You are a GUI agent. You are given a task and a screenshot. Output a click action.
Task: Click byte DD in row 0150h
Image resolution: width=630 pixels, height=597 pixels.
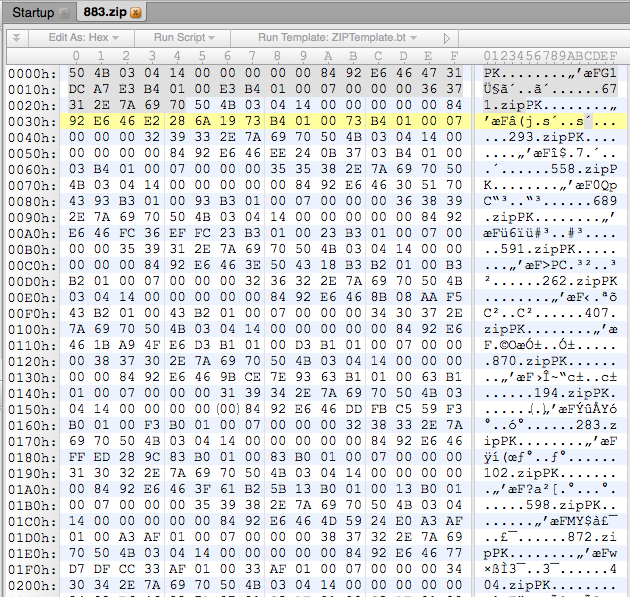pyautogui.click(x=353, y=409)
